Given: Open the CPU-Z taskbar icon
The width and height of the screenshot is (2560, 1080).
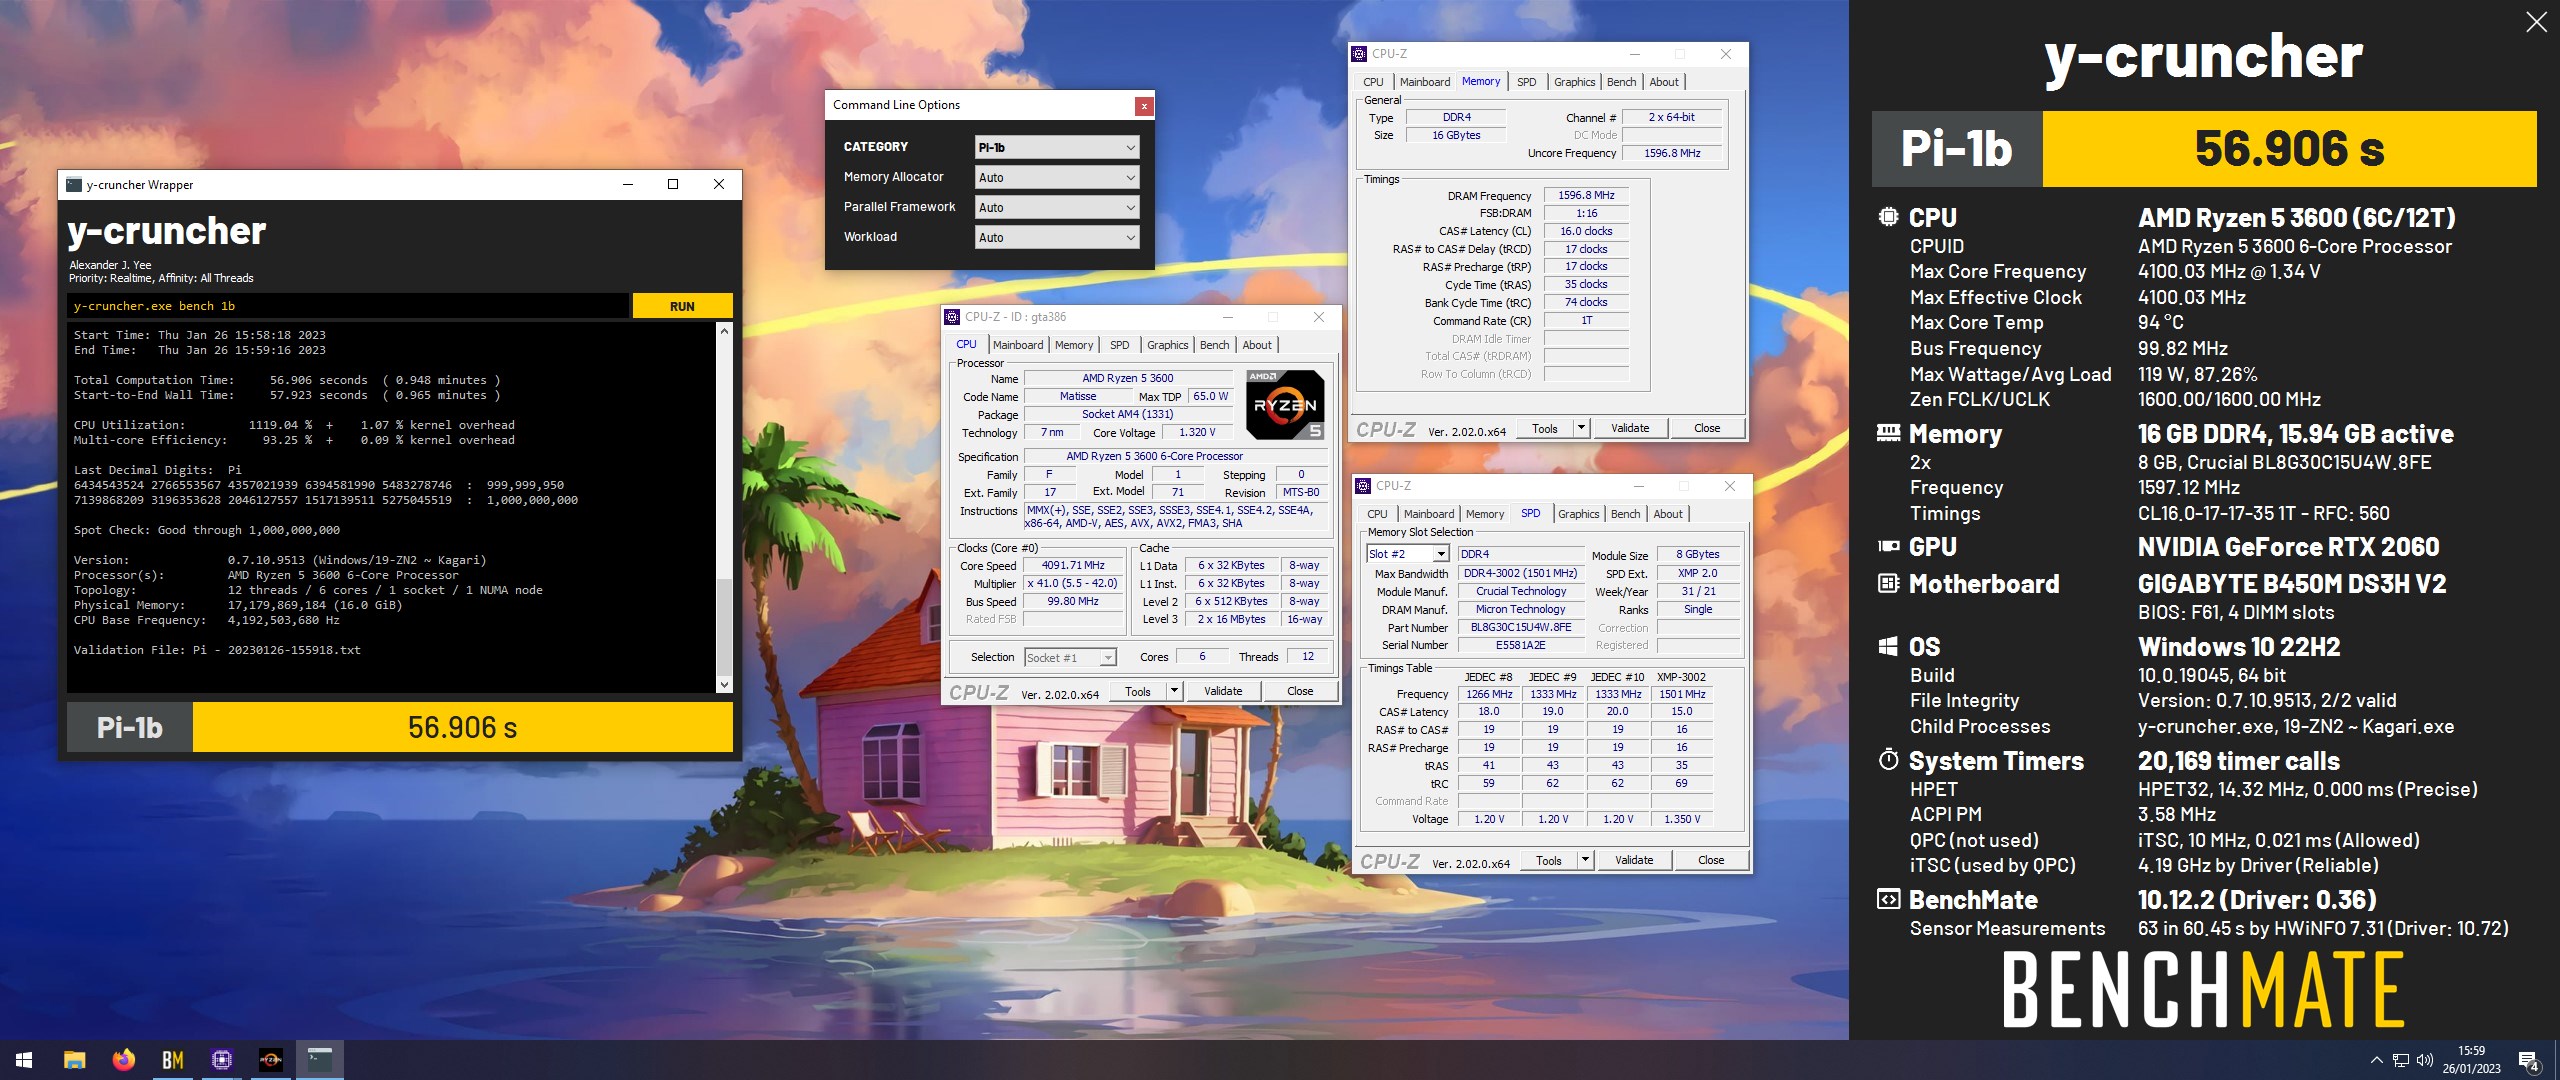Looking at the screenshot, I should pos(221,1060).
